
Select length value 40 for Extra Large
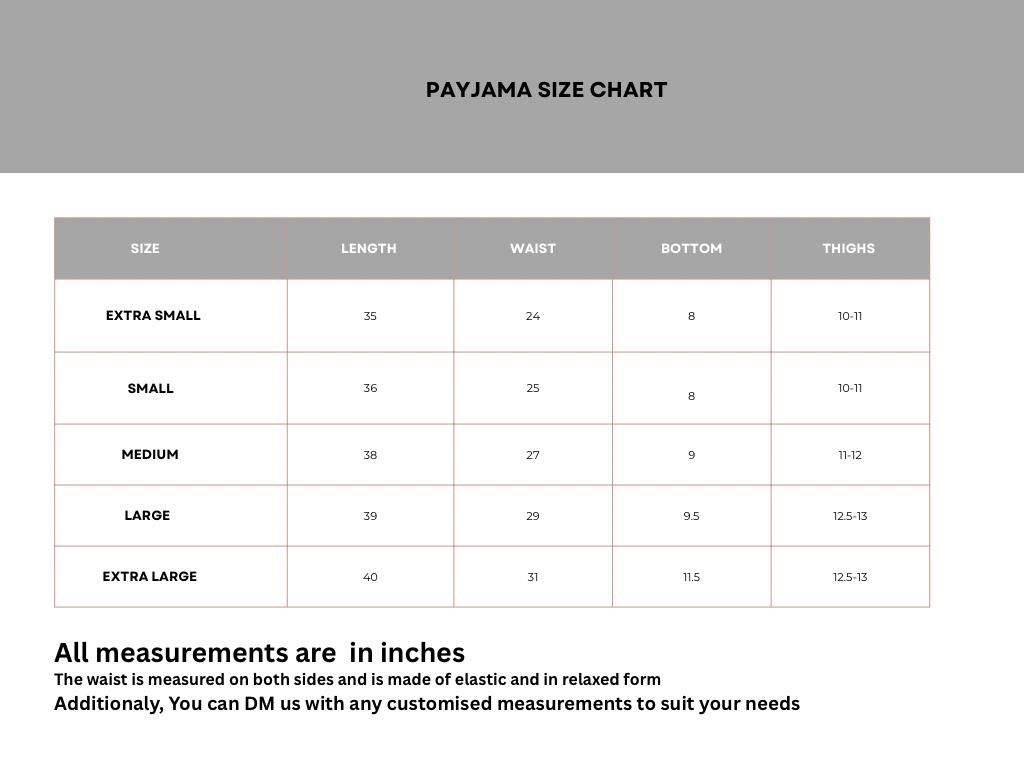tap(370, 577)
